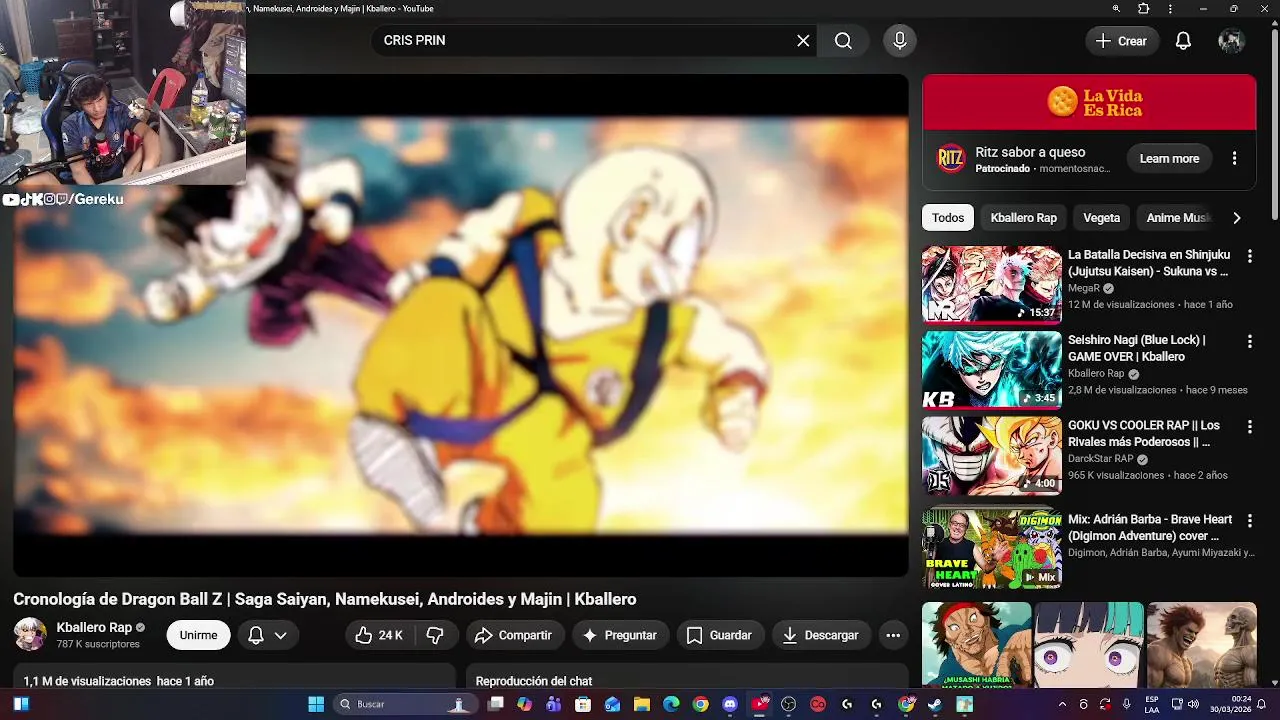Open the Kballero Rap channel name
Screen dimensions: 1280x720
(94, 627)
